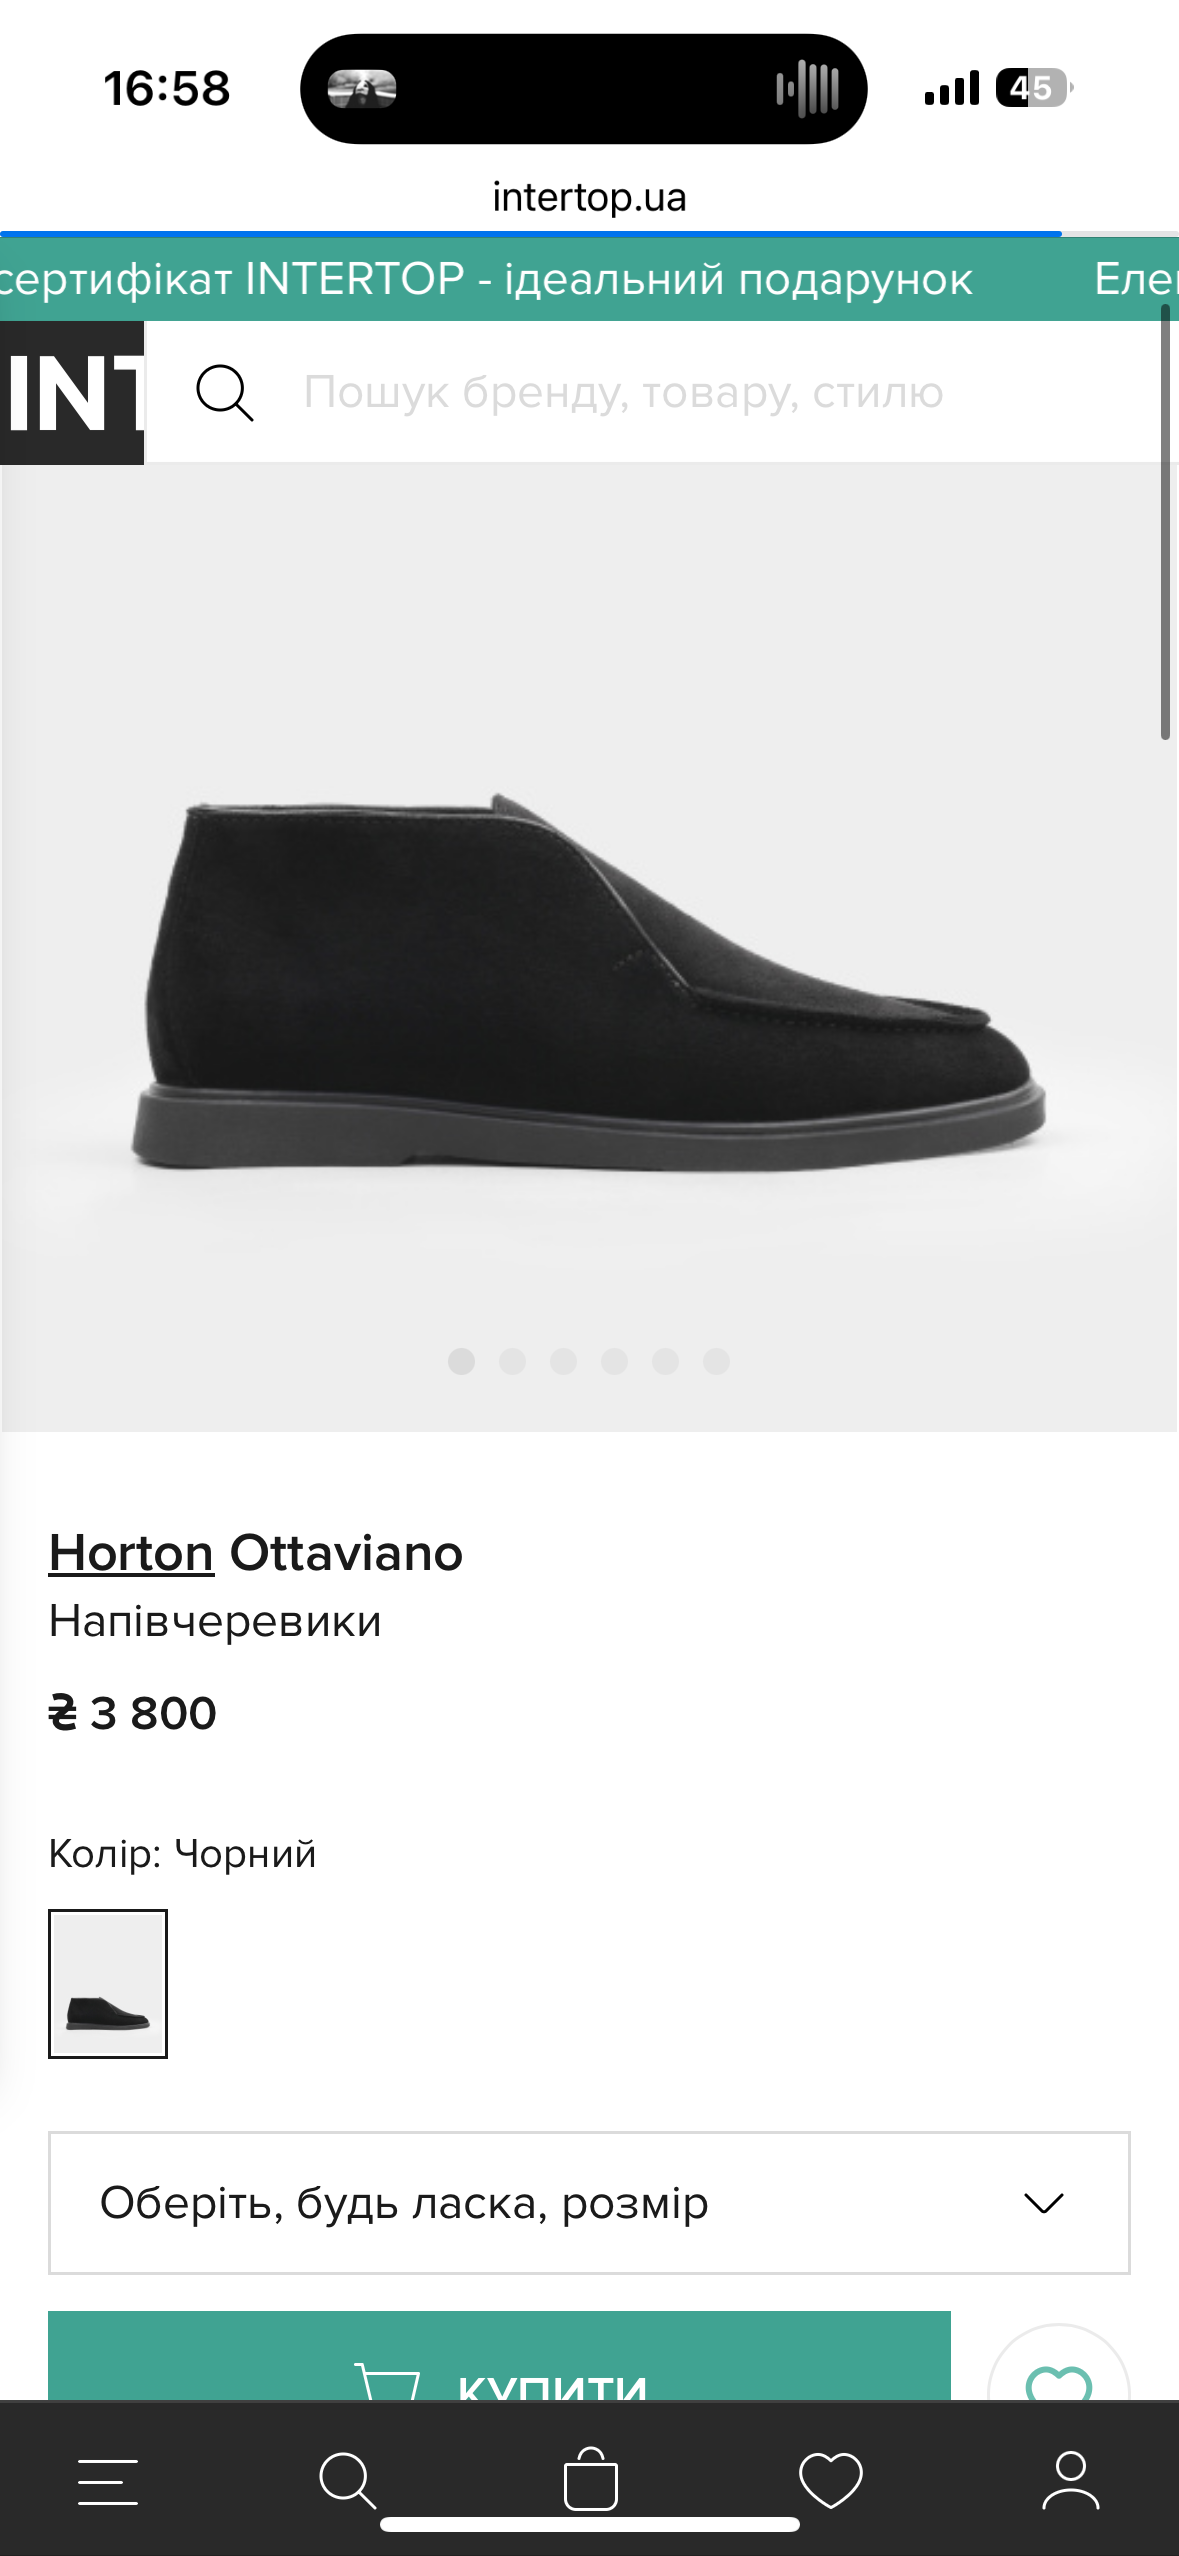Tap the magnifier icon beside search field

coord(224,392)
